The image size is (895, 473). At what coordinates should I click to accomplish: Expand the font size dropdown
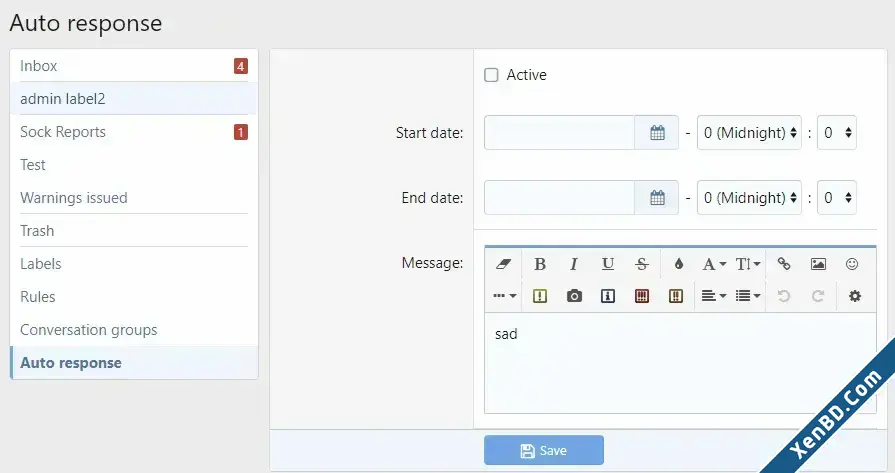[748, 264]
